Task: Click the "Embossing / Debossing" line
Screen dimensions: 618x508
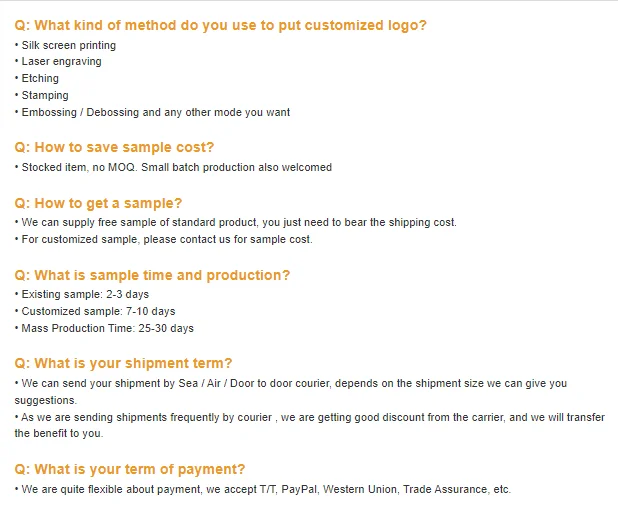Action: click(x=155, y=112)
